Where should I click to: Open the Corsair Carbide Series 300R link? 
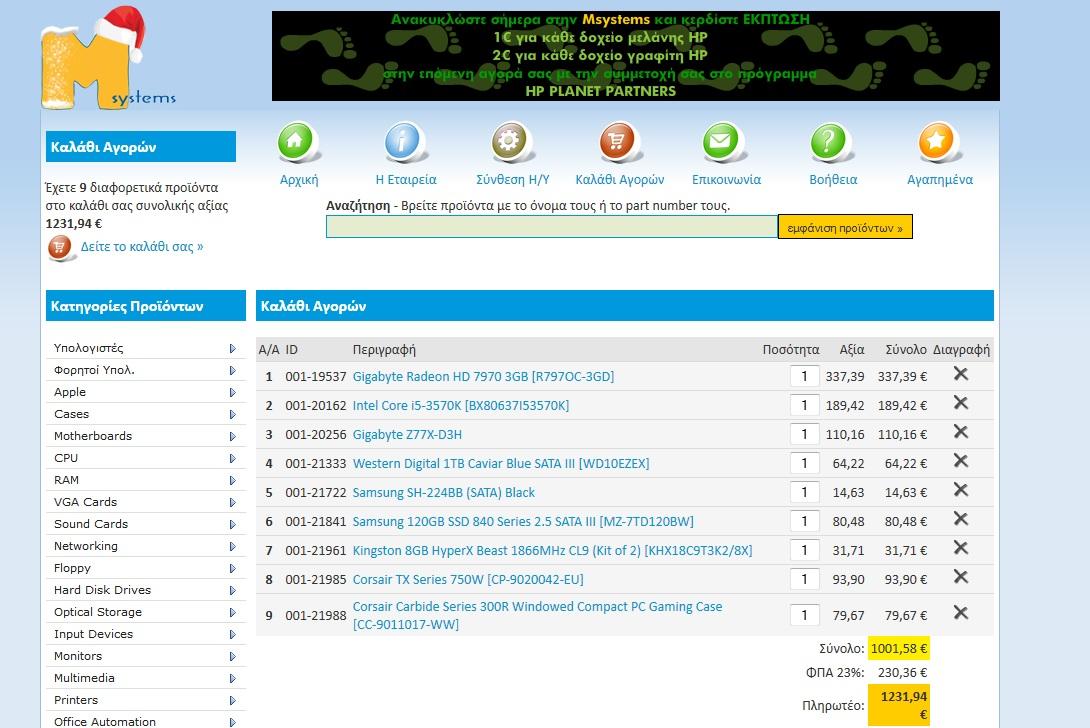click(x=537, y=615)
